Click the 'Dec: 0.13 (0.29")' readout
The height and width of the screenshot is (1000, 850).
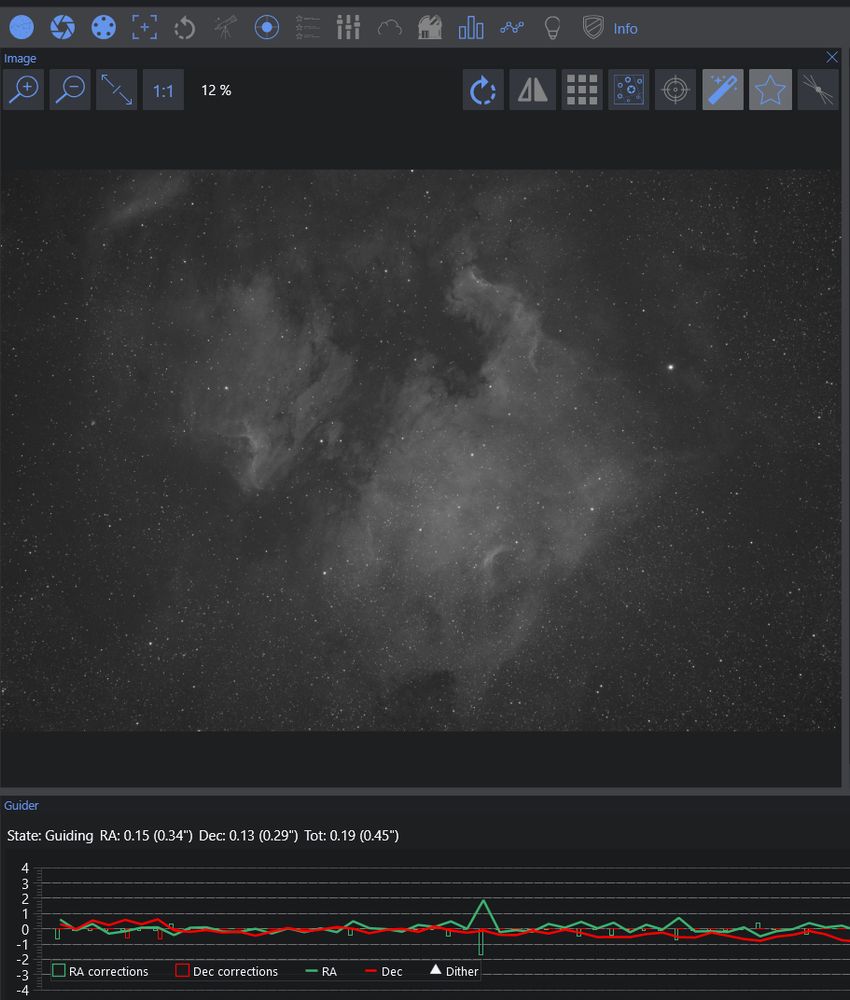(x=248, y=835)
